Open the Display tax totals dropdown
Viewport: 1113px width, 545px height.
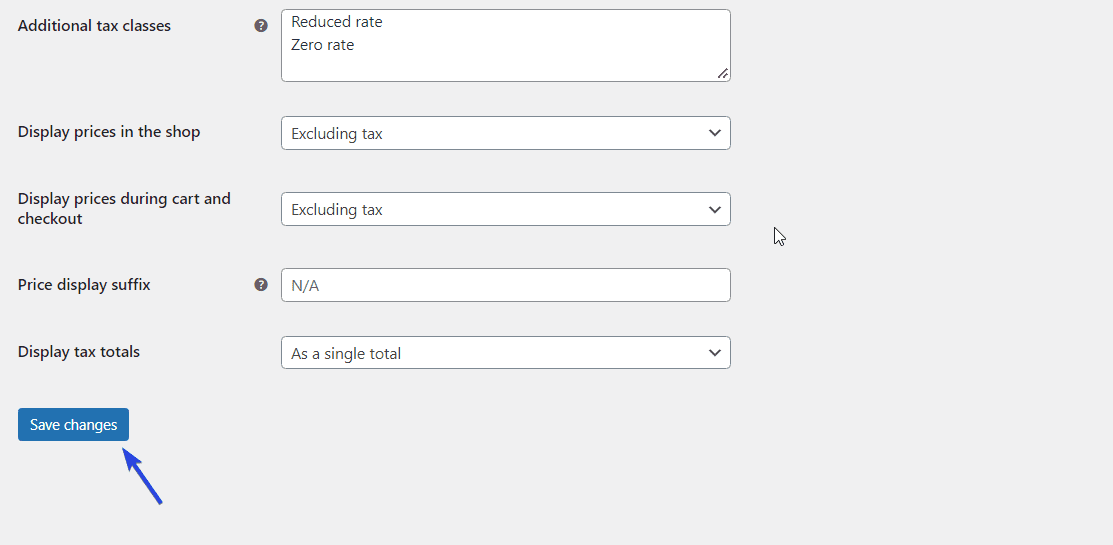coord(505,353)
